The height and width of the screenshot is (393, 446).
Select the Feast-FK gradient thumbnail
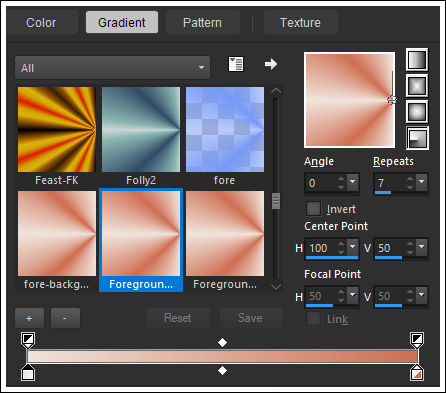(57, 129)
